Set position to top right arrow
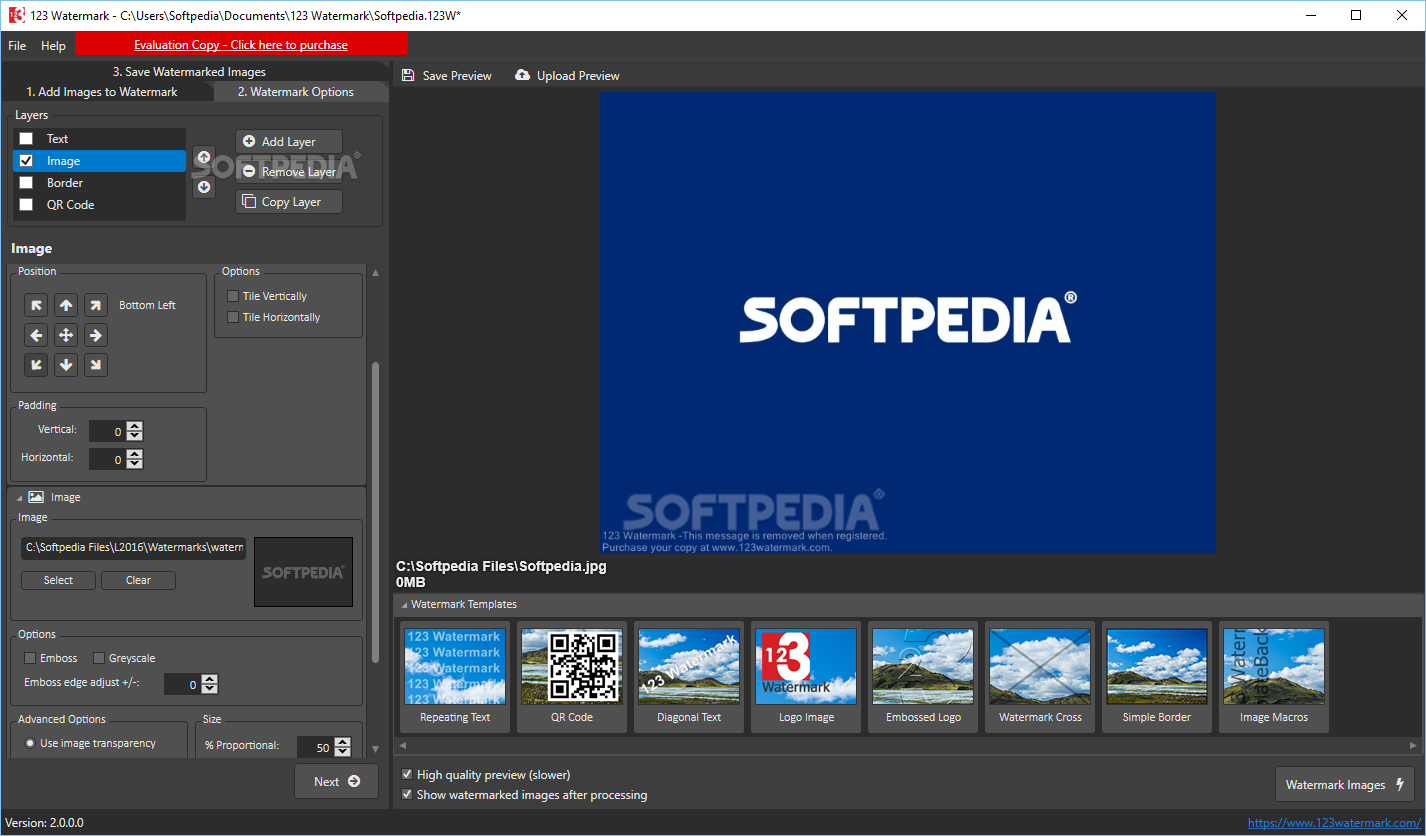Image resolution: width=1426 pixels, height=836 pixels. [x=96, y=305]
